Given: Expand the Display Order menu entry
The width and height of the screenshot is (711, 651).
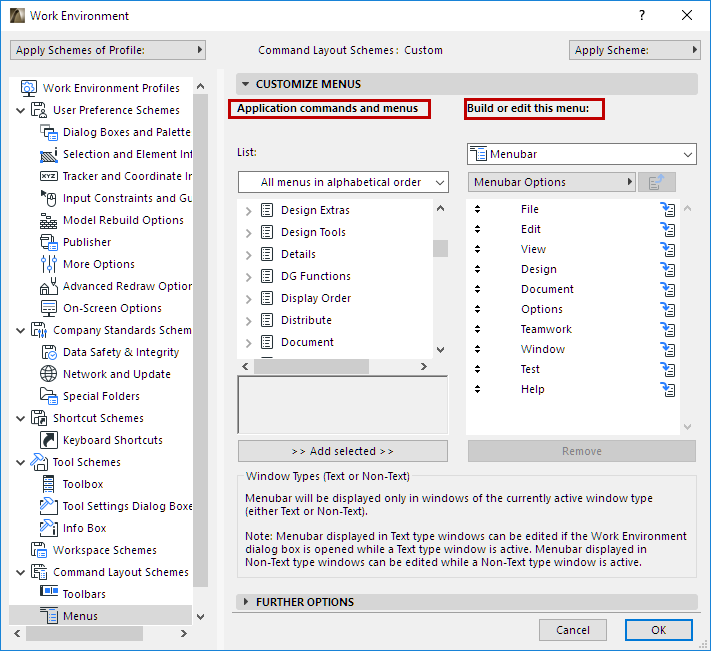Looking at the screenshot, I should tap(248, 299).
